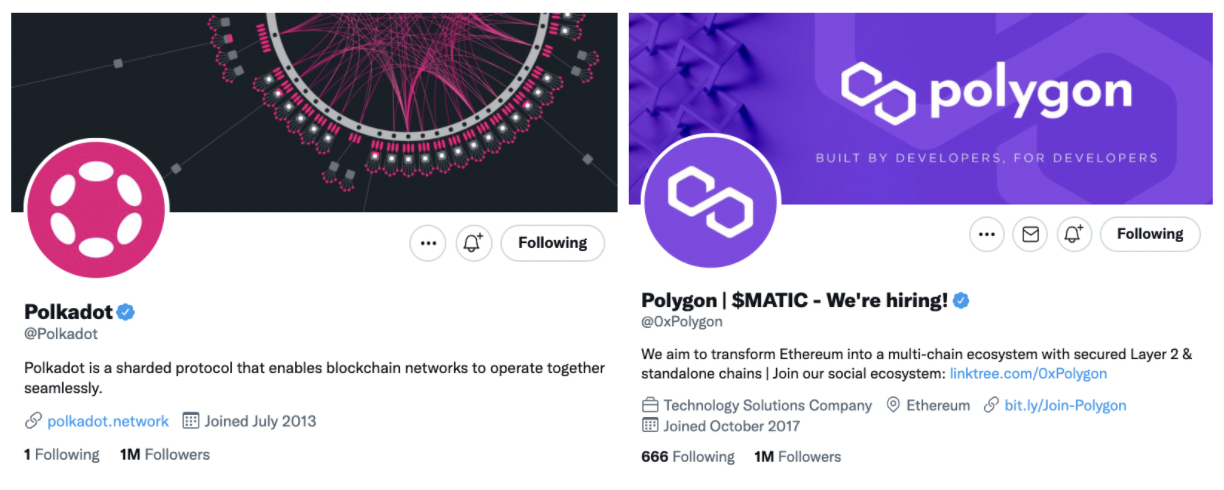1224x490 pixels.
Task: Click Polkadot's verified badge
Action: click(126, 312)
